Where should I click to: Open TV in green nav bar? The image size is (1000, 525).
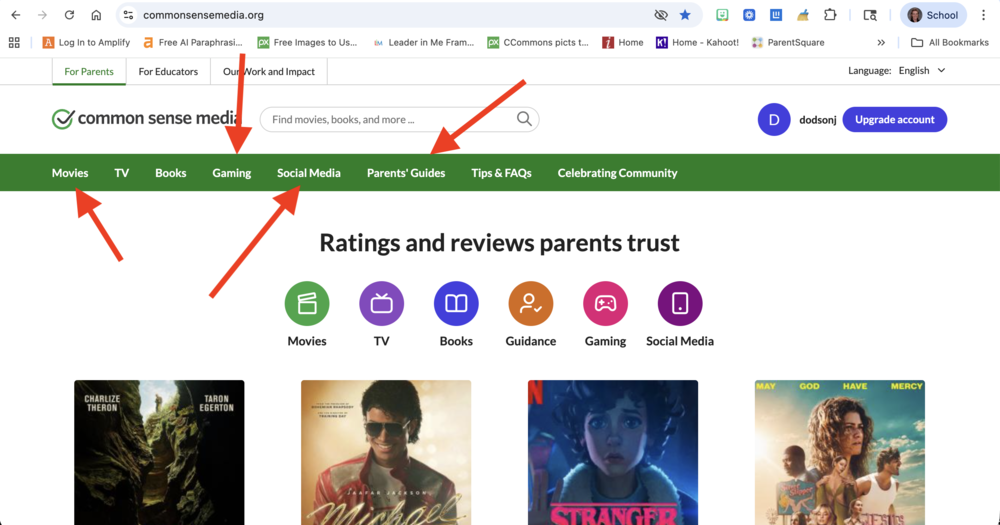[x=121, y=173]
